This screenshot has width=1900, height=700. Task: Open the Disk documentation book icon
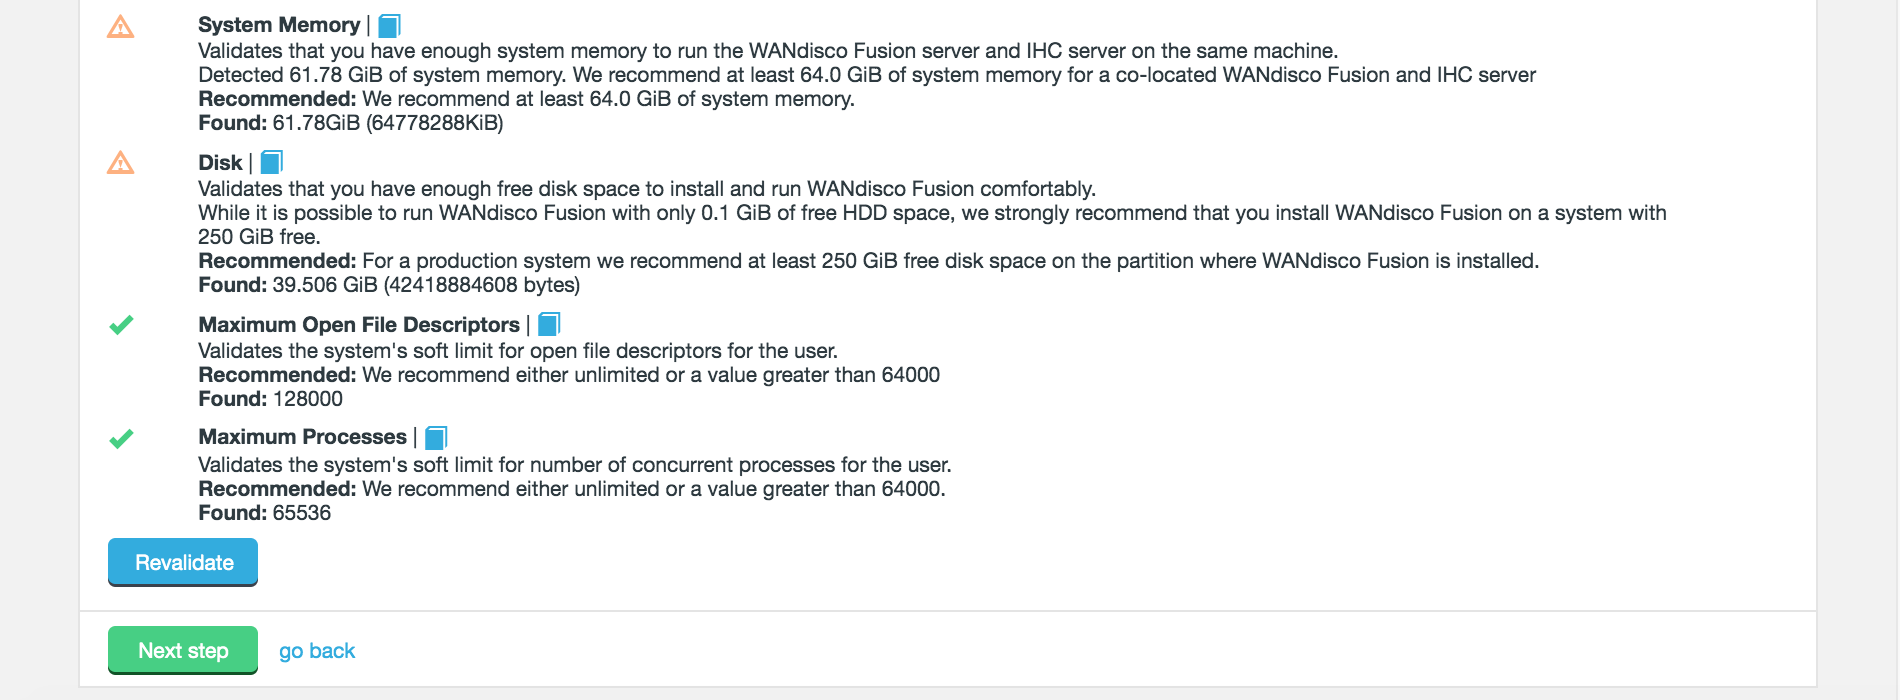tap(271, 162)
